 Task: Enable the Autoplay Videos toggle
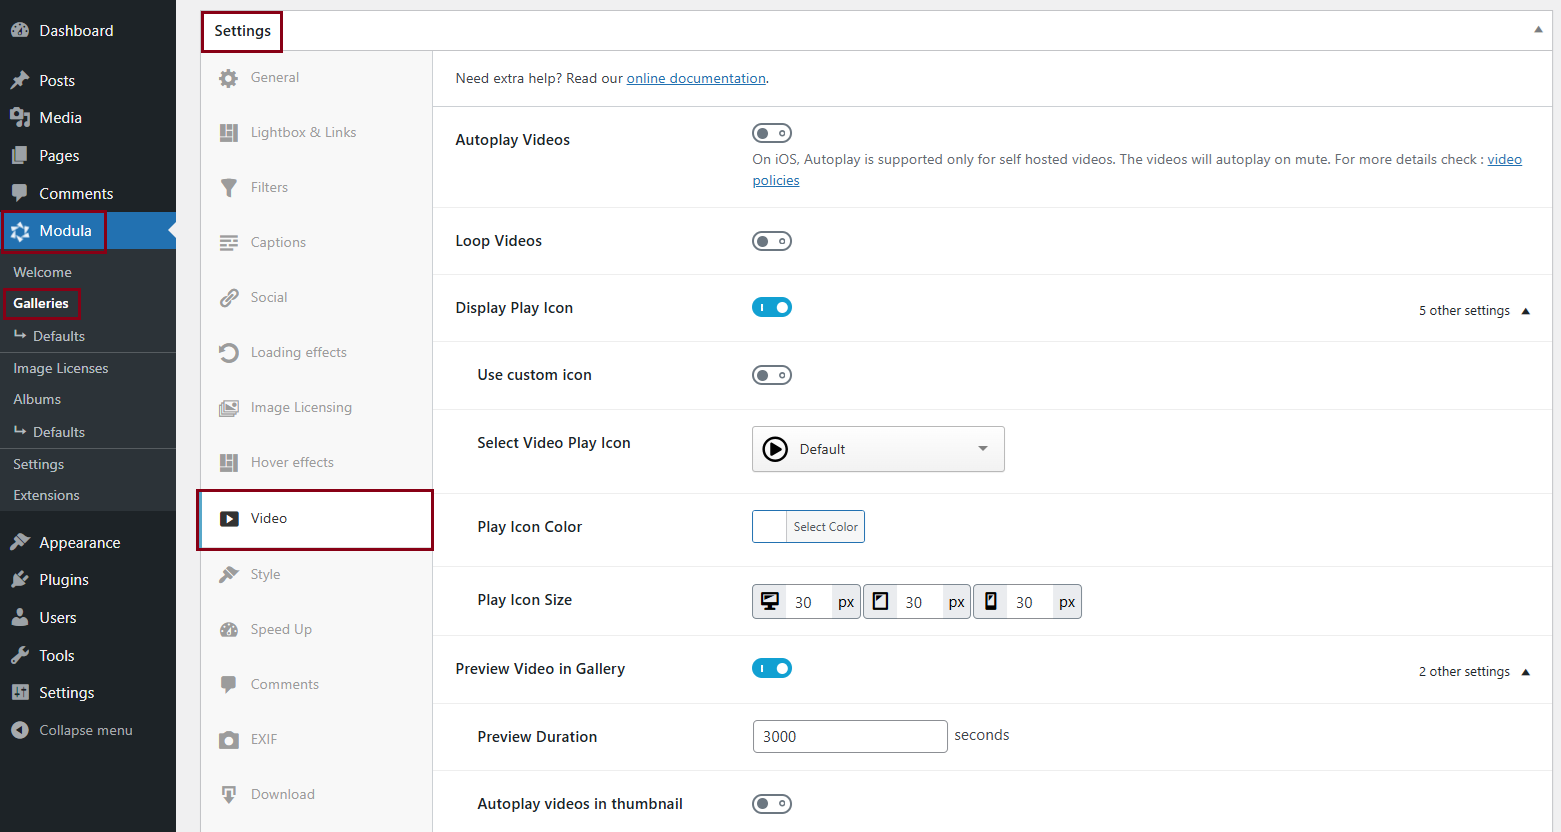[x=771, y=133]
